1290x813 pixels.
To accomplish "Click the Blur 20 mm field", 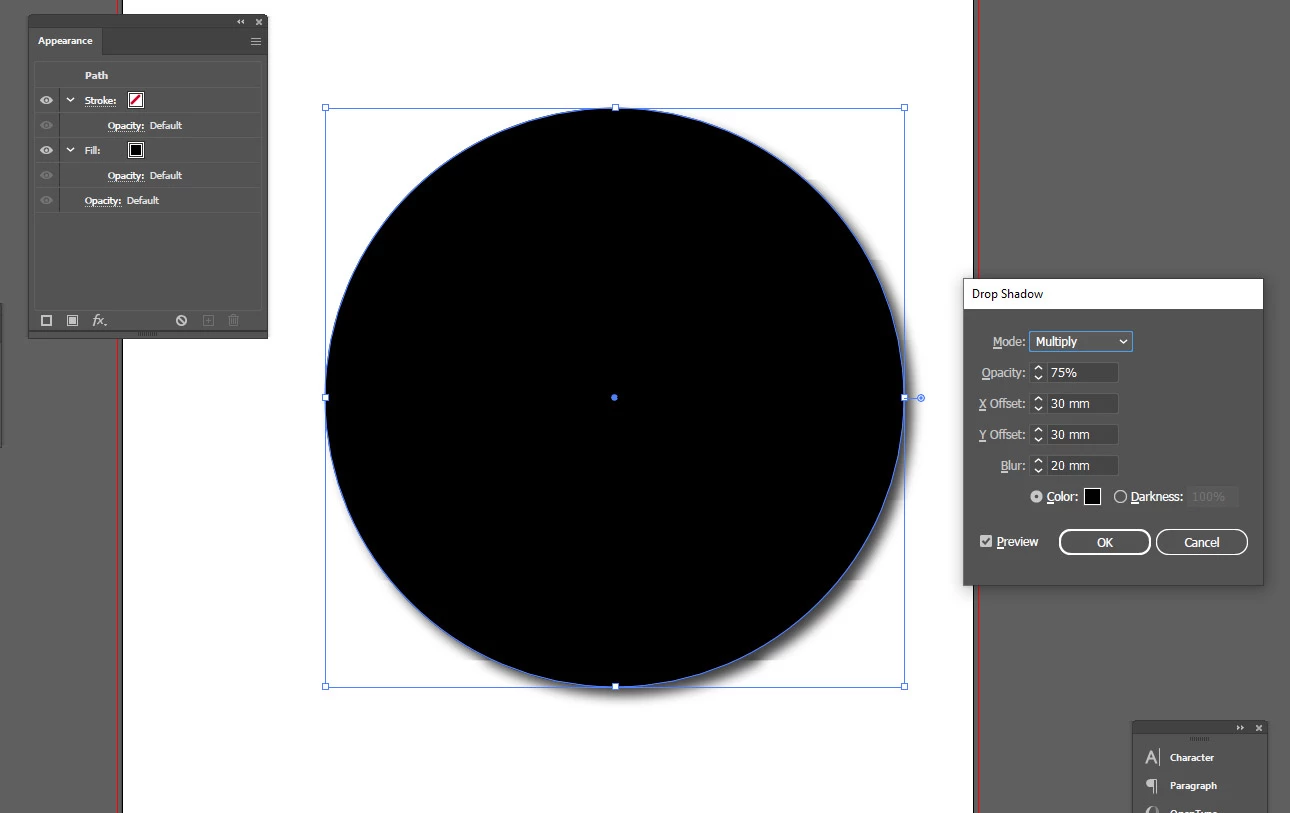I will (1082, 466).
